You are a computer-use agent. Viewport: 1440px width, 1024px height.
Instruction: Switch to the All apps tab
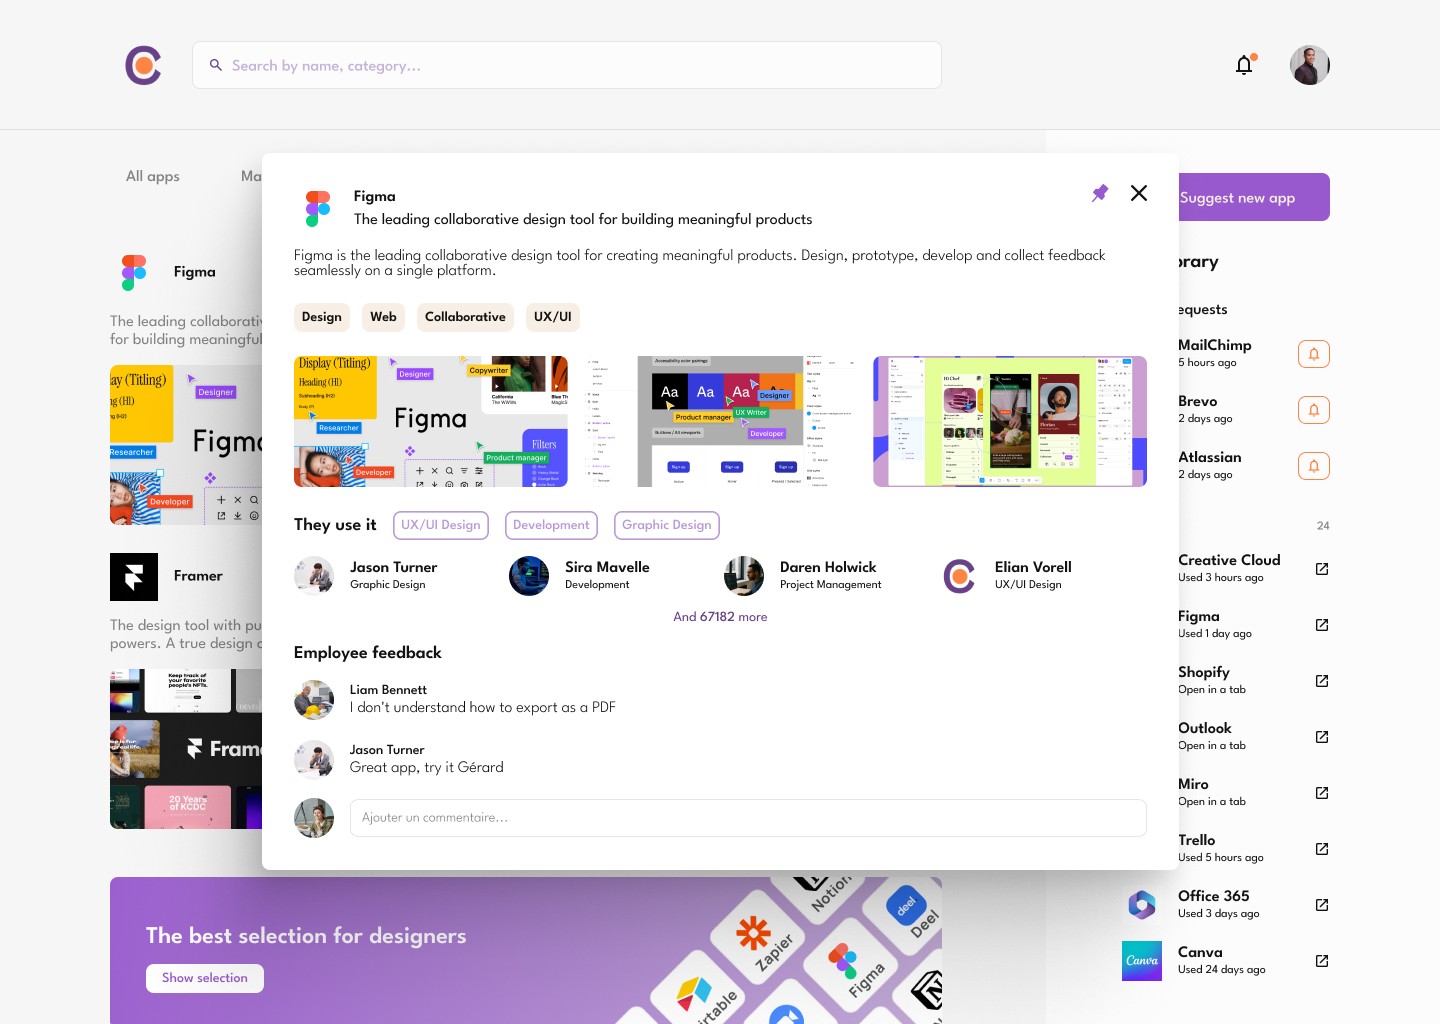coord(153,176)
